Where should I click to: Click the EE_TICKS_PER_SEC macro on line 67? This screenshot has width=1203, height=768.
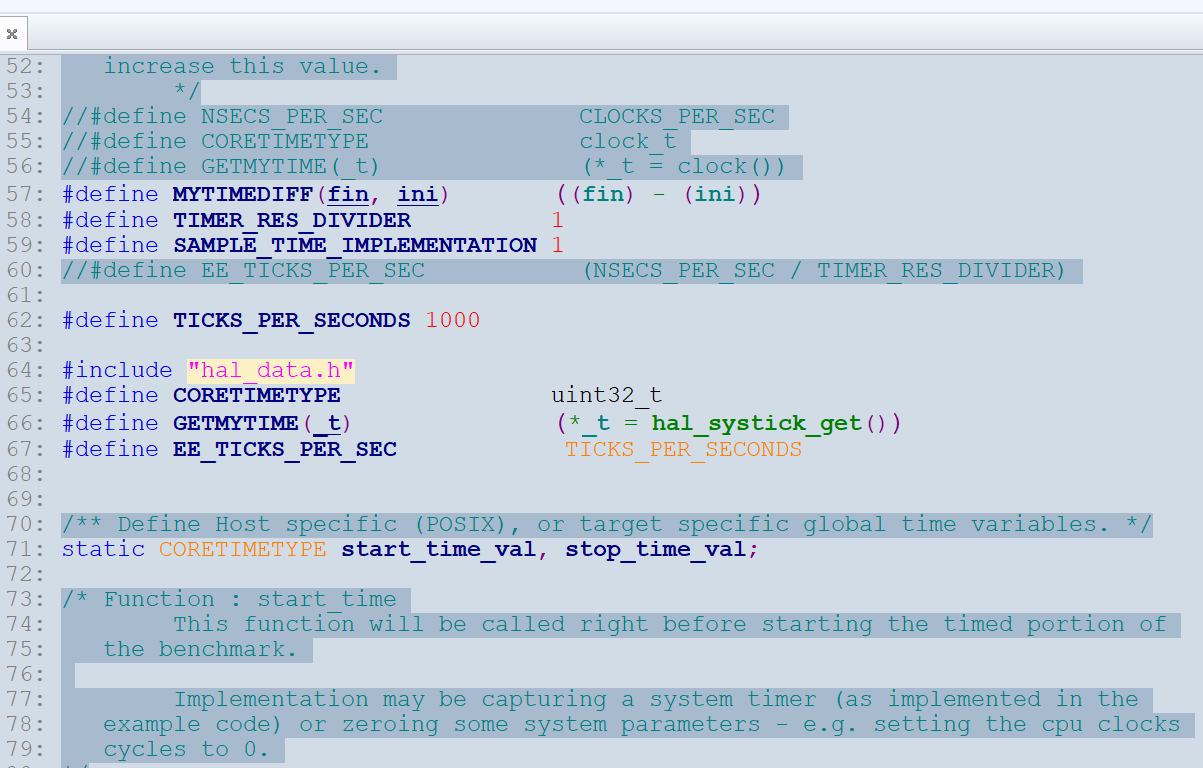pyautogui.click(x=285, y=449)
